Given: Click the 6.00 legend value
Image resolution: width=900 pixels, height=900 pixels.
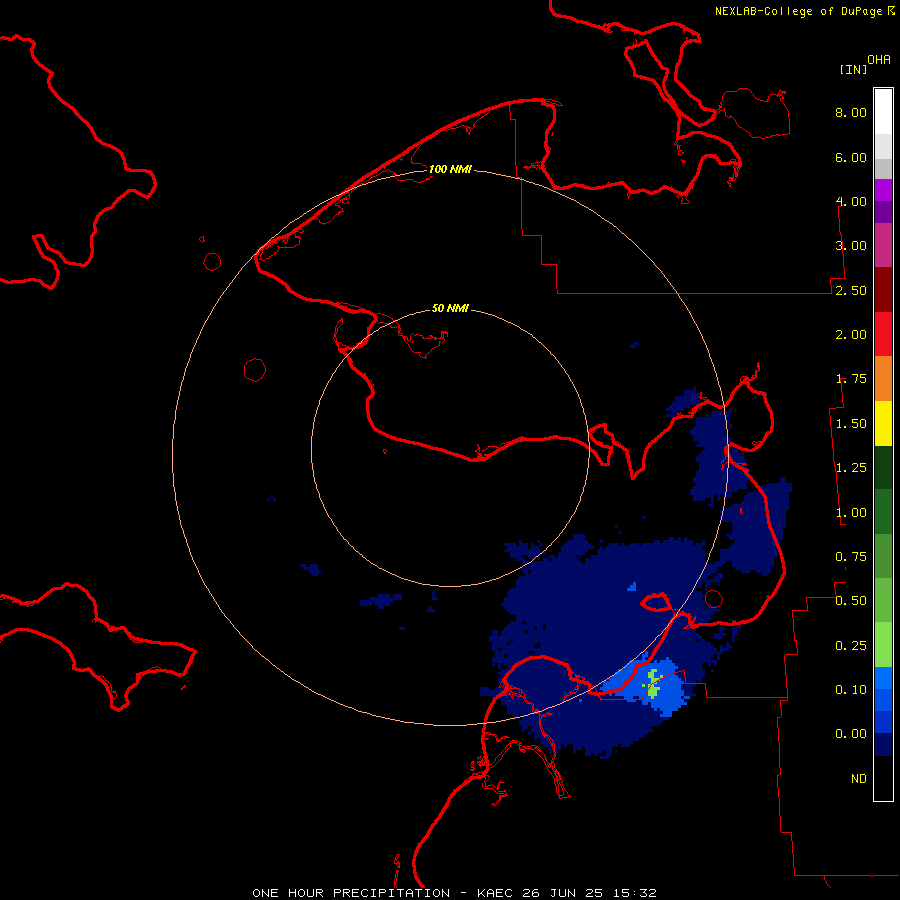Looking at the screenshot, I should (851, 157).
